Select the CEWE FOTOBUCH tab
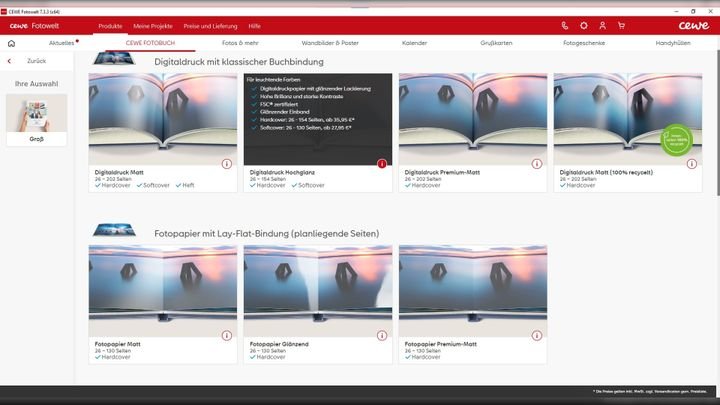The image size is (720, 405). tap(150, 43)
